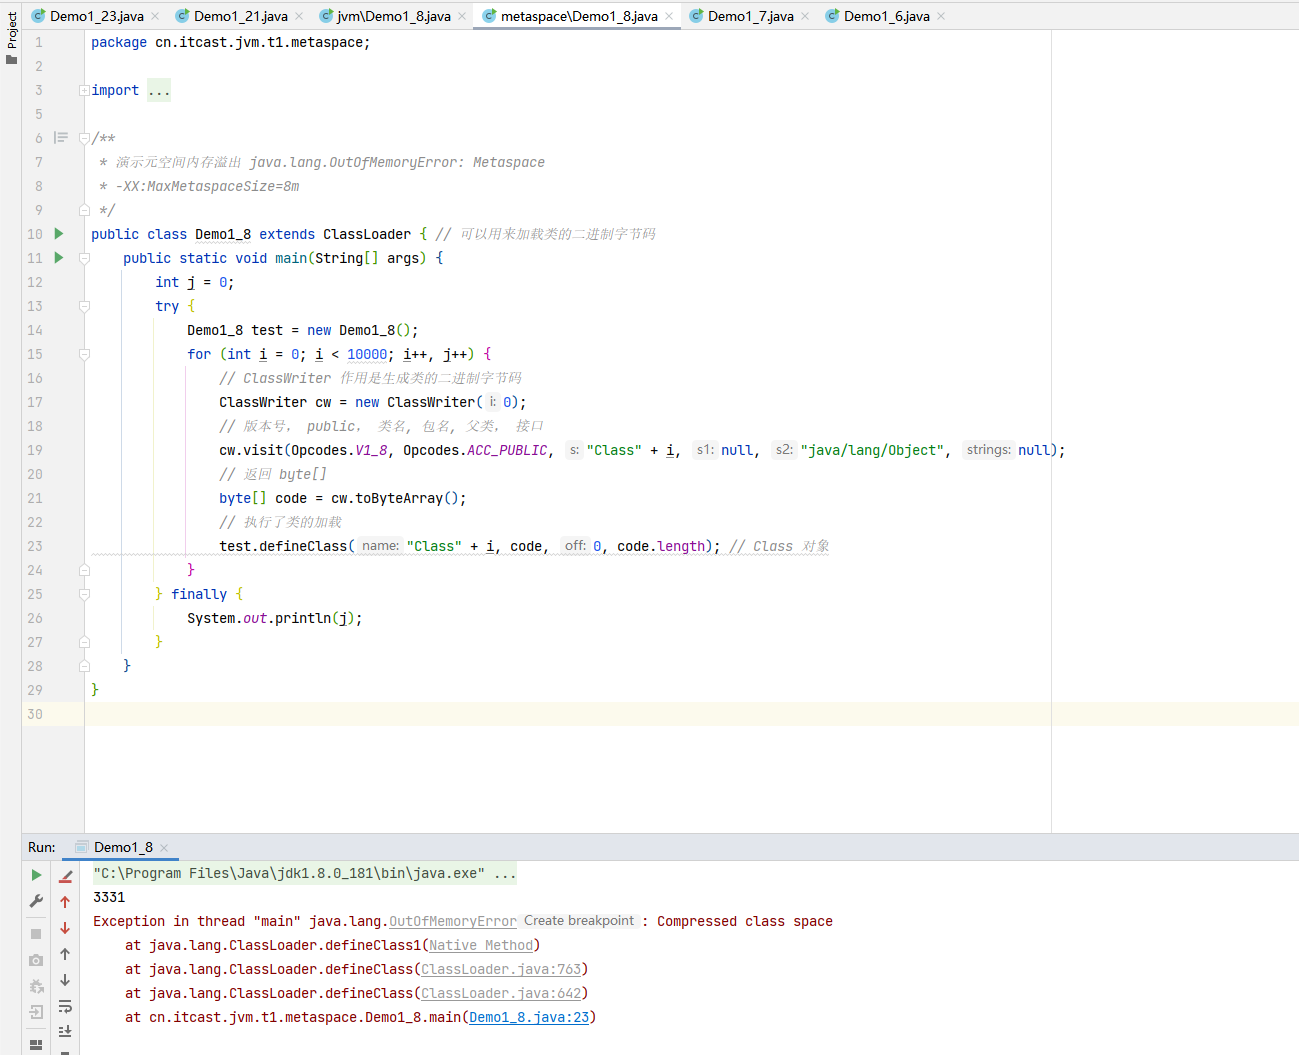Click fold end marker at line 24
The height and width of the screenshot is (1055, 1299).
coord(85,570)
